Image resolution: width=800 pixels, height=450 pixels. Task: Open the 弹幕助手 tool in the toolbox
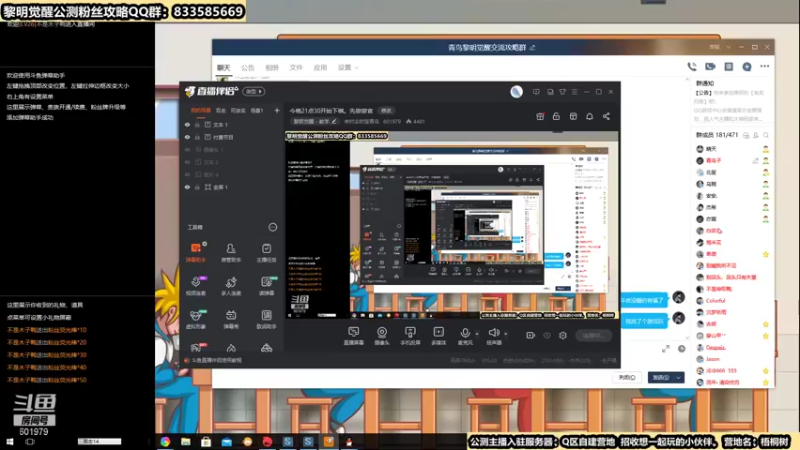click(195, 253)
